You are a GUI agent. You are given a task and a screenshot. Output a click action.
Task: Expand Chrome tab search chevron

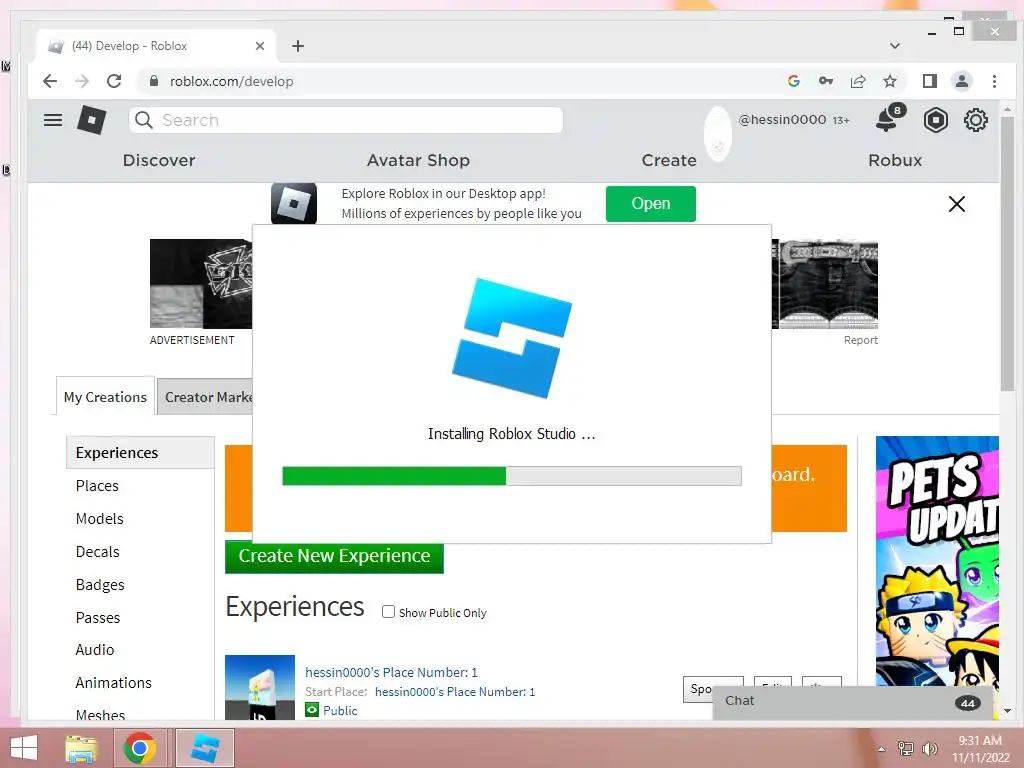[x=895, y=46]
